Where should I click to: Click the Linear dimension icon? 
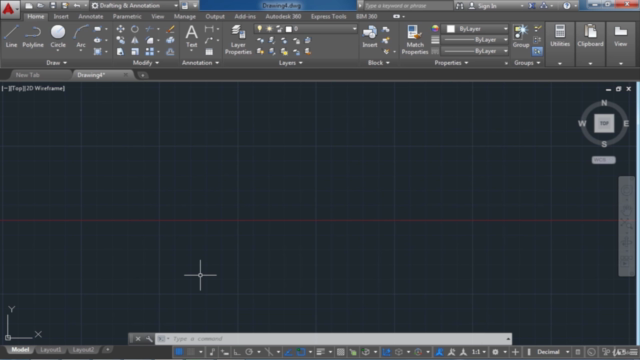tap(209, 29)
